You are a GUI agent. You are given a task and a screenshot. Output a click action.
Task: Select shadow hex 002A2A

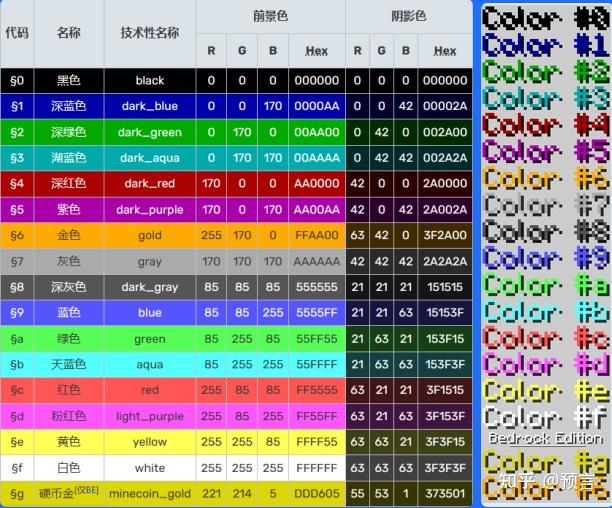click(x=445, y=158)
